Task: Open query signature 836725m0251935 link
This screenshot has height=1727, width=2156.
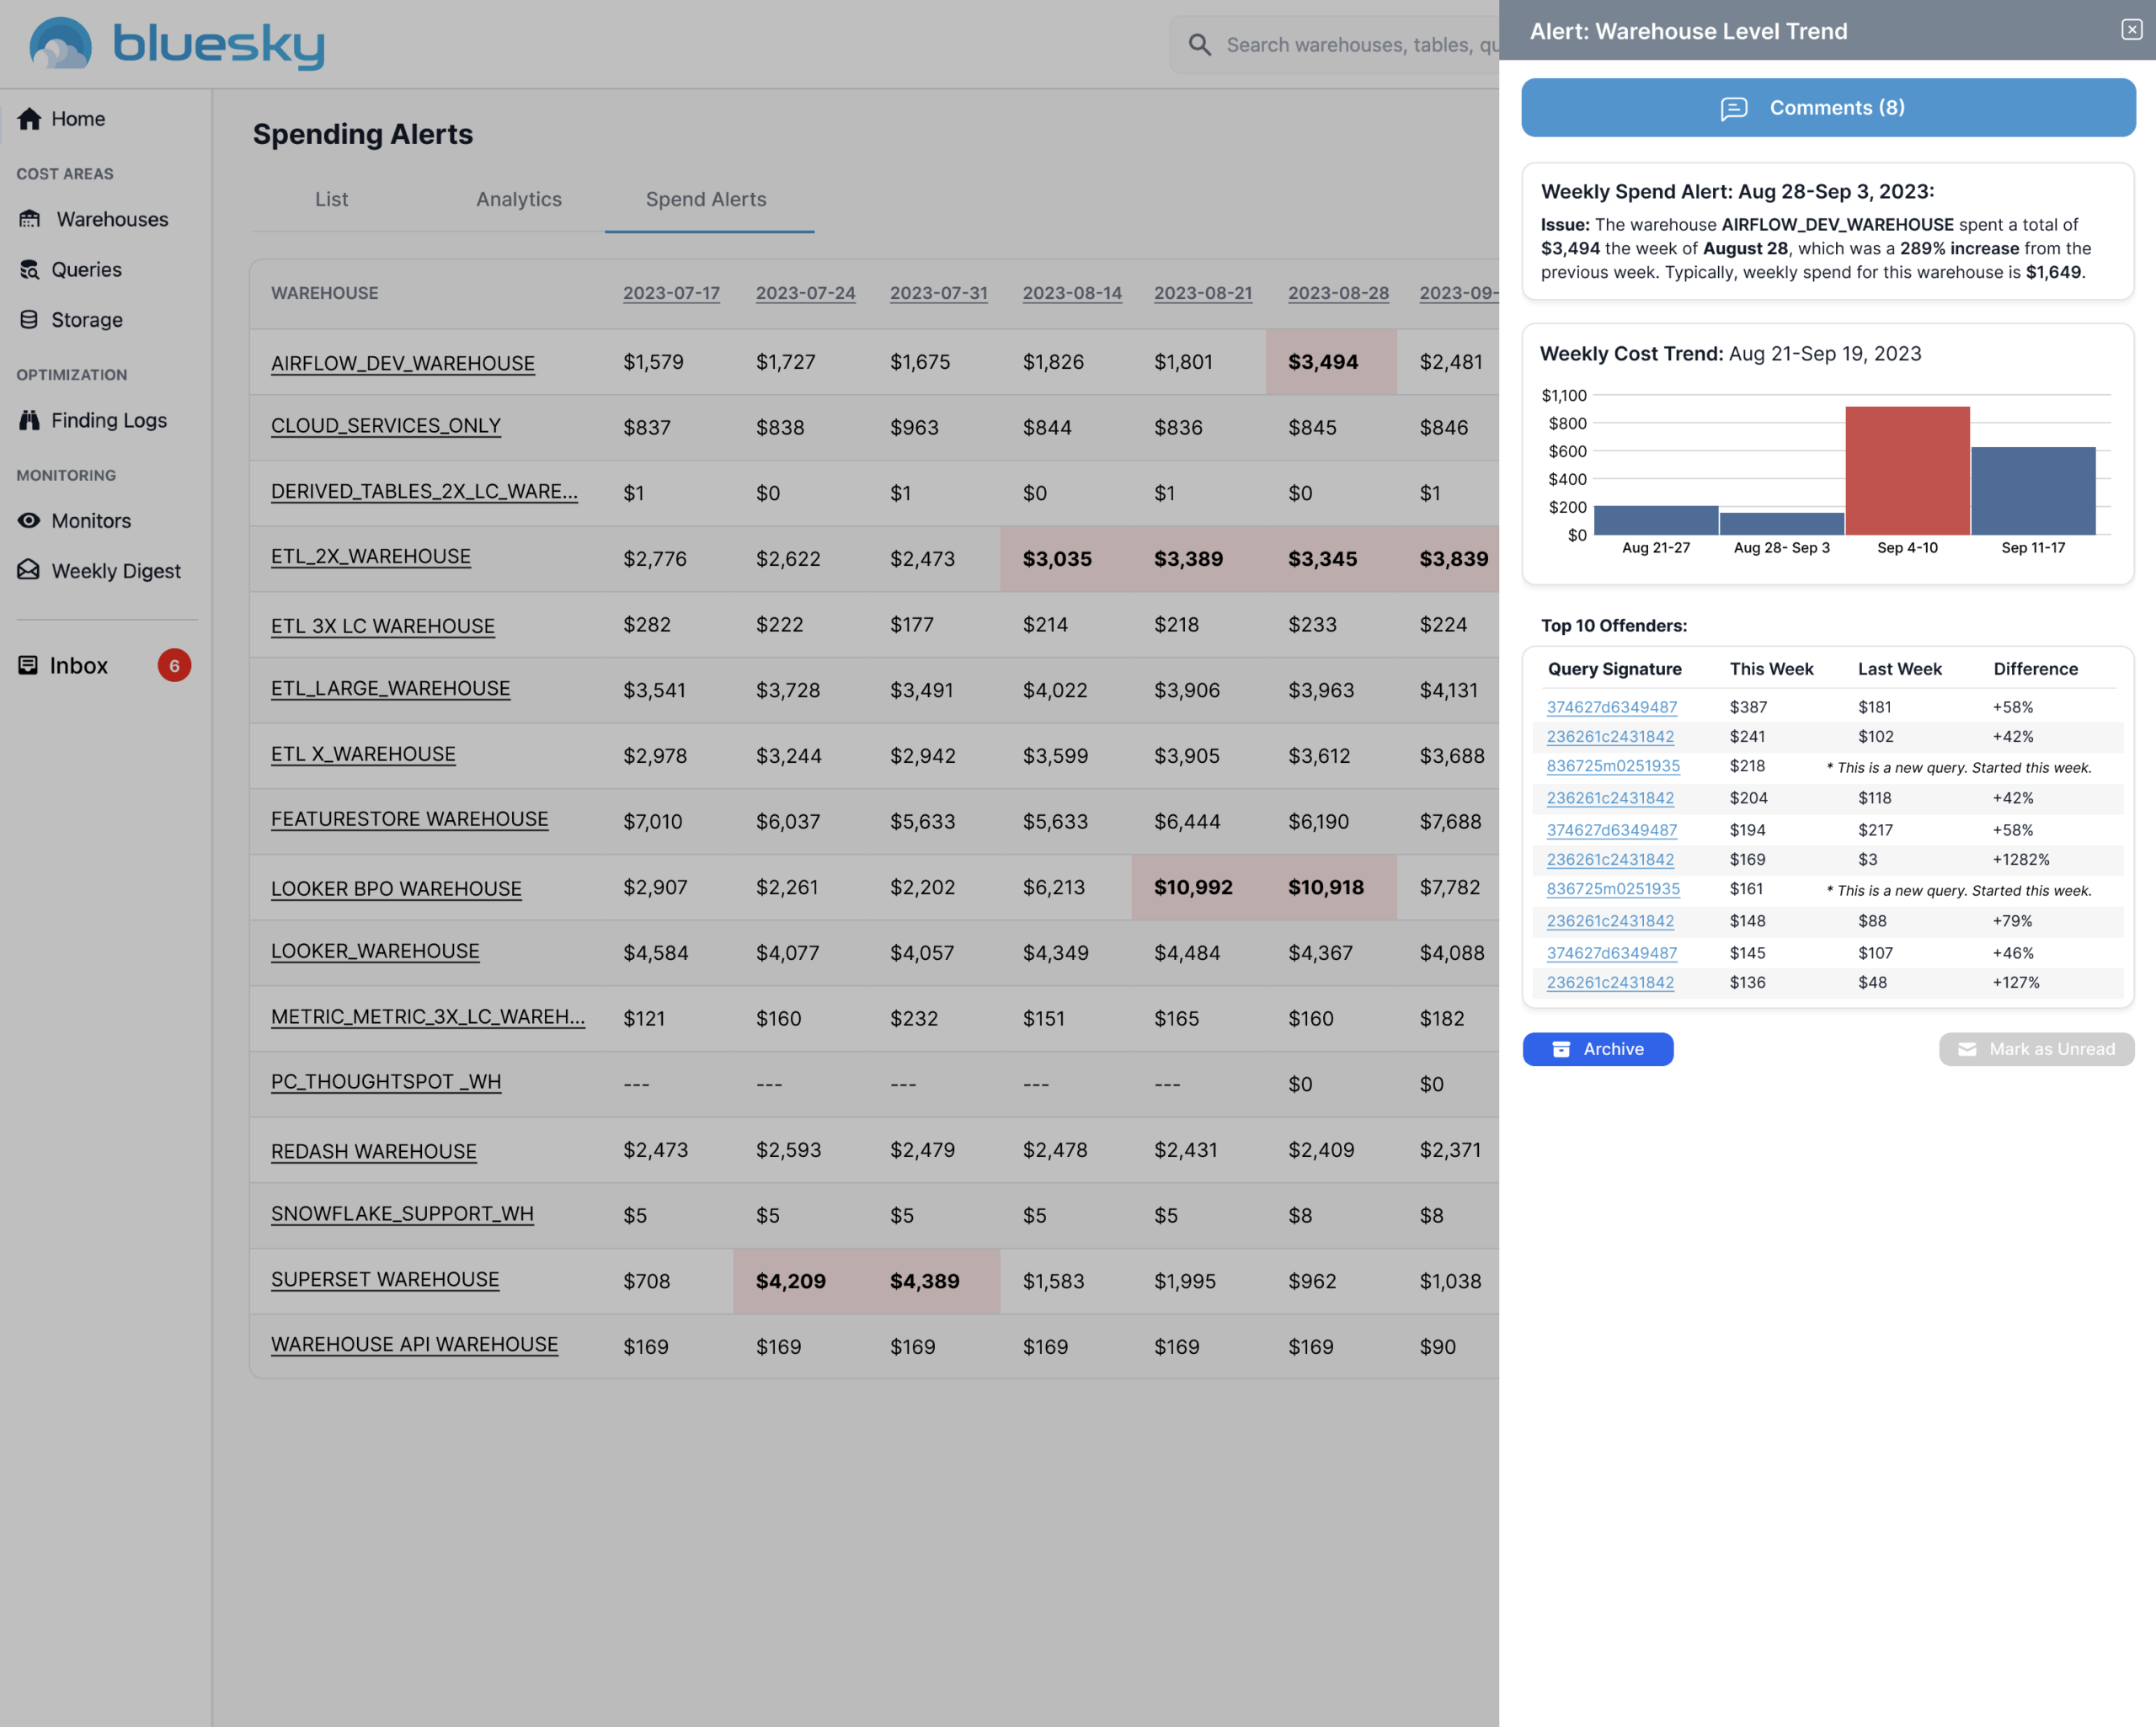Action: pos(1612,766)
